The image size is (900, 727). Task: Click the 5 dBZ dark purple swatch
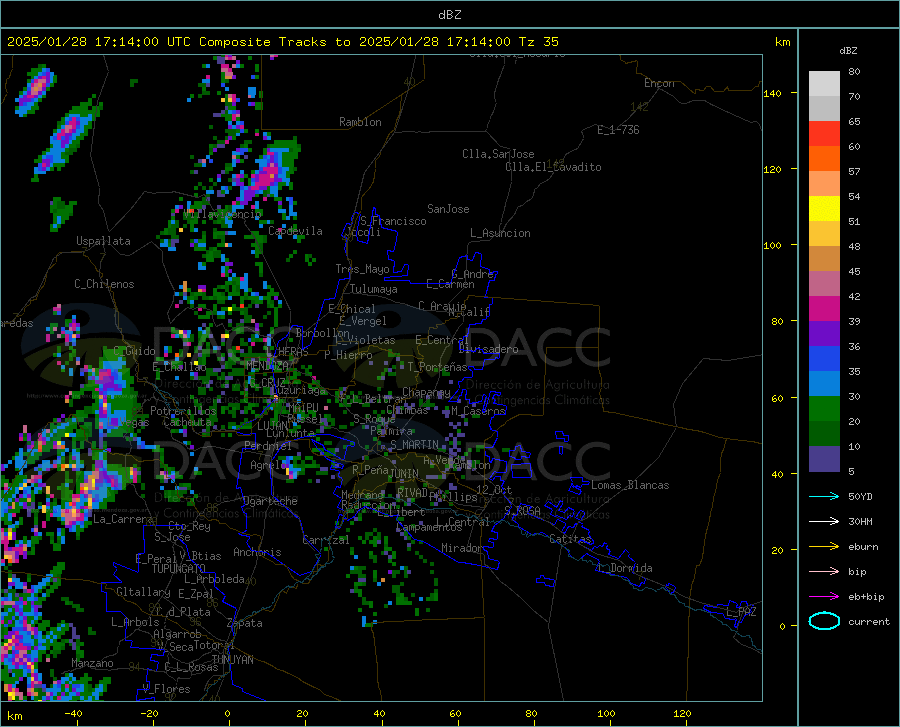click(824, 458)
